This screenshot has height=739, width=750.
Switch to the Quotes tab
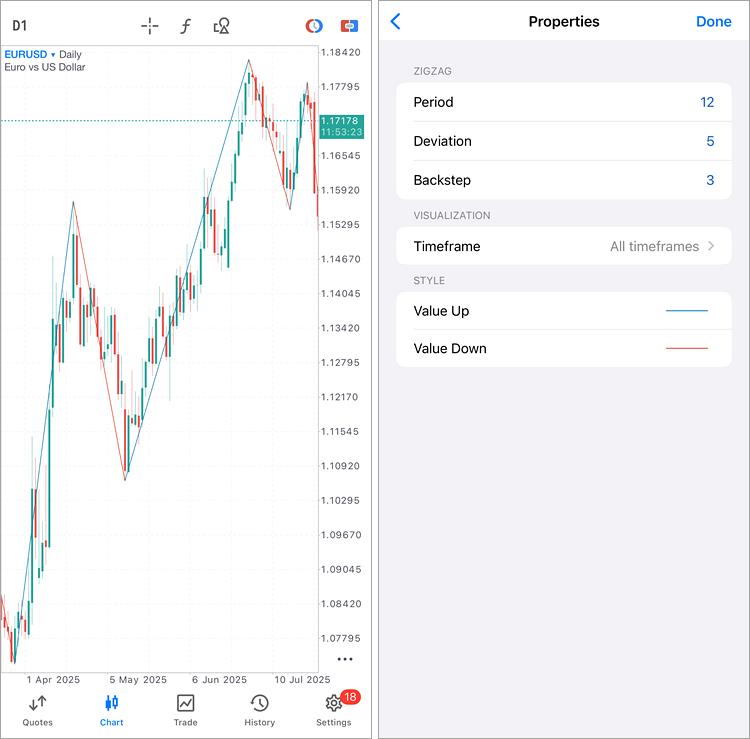[37, 709]
